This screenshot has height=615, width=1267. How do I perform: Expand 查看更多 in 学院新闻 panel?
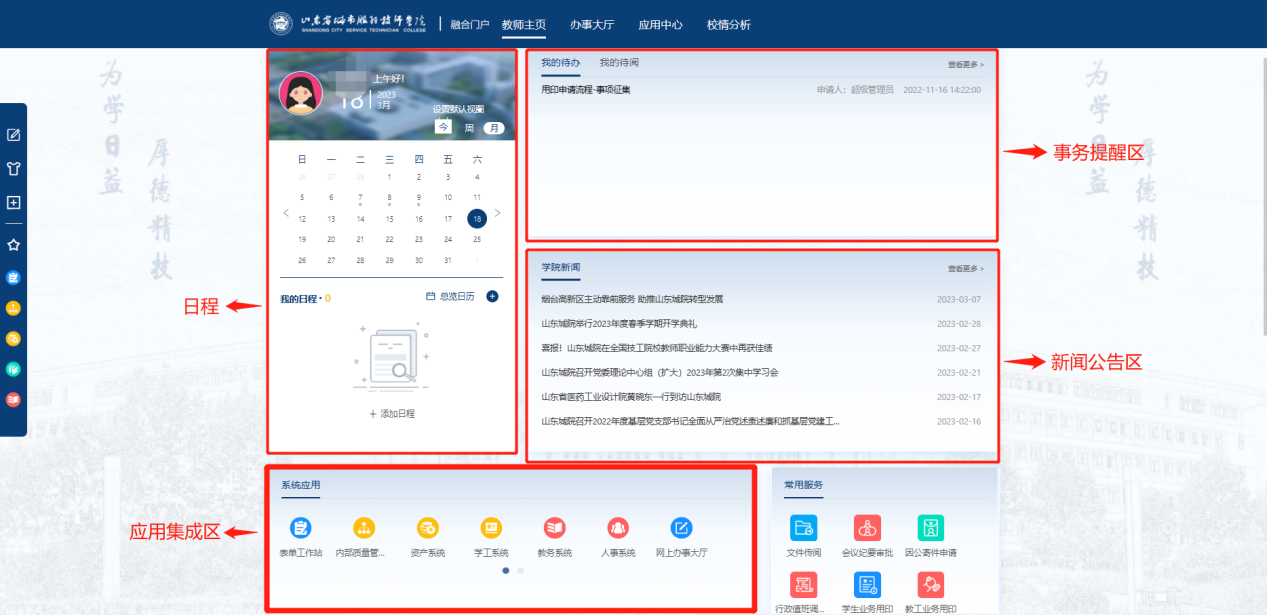click(965, 268)
